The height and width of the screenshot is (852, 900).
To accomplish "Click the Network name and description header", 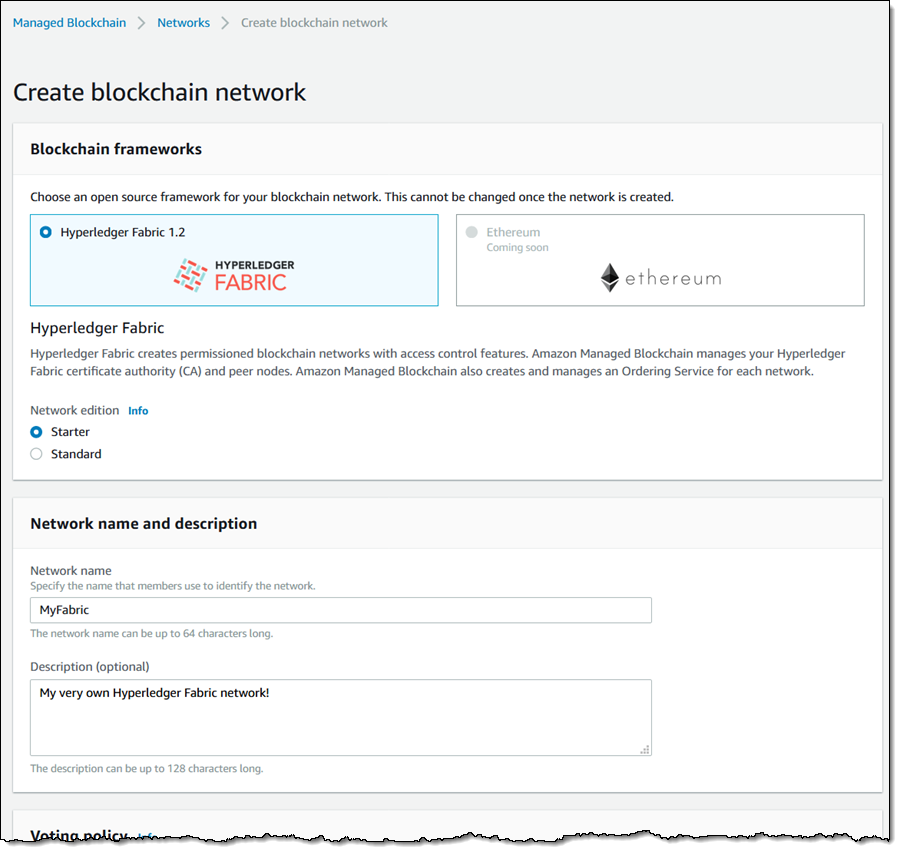I will click(143, 523).
